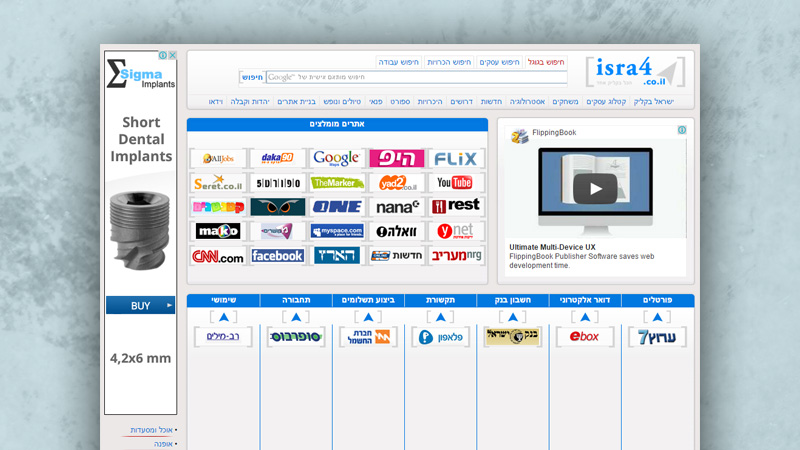
Task: Focus the Google custom search field
Action: [416, 77]
